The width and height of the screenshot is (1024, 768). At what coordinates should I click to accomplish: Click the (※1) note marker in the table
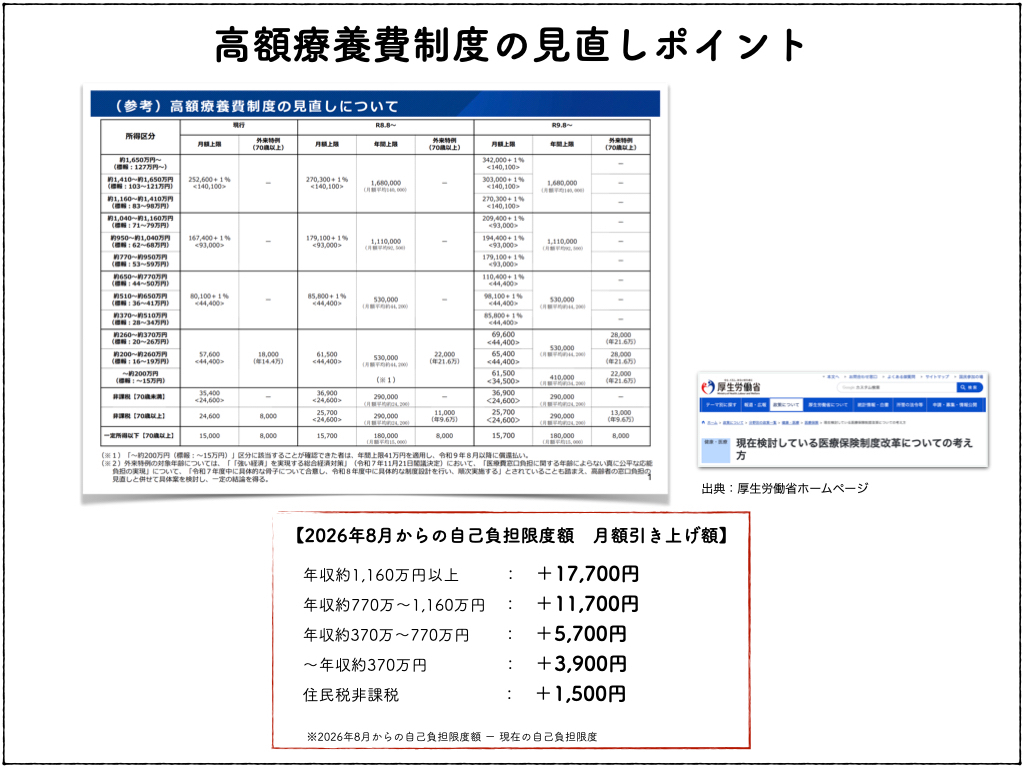385,380
